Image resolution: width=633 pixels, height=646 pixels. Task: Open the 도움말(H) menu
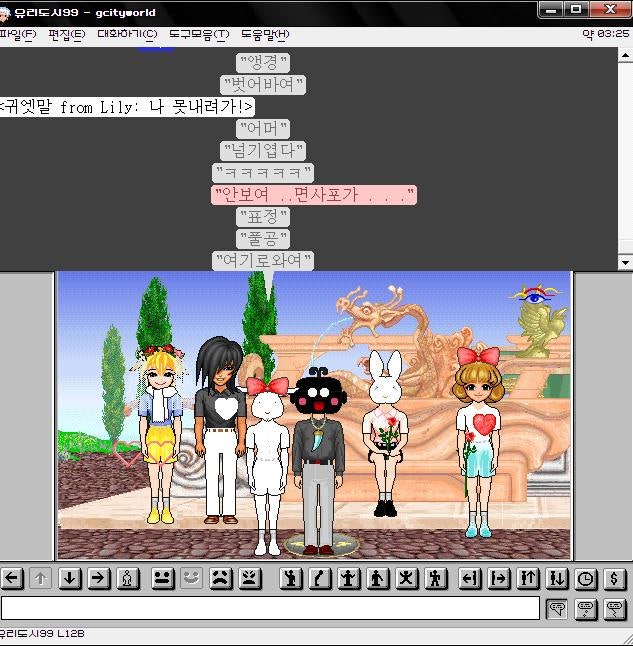264,34
